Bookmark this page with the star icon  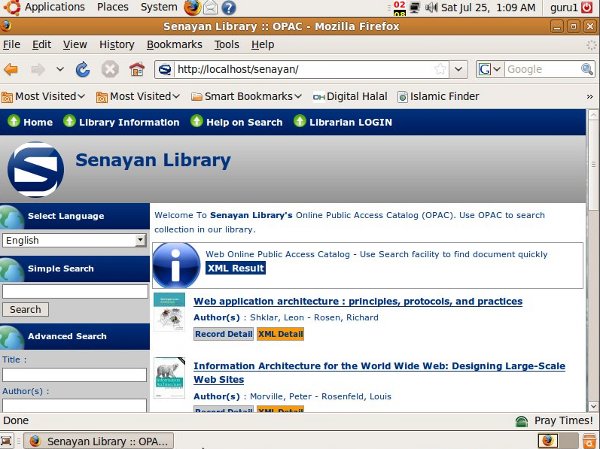[x=440, y=69]
